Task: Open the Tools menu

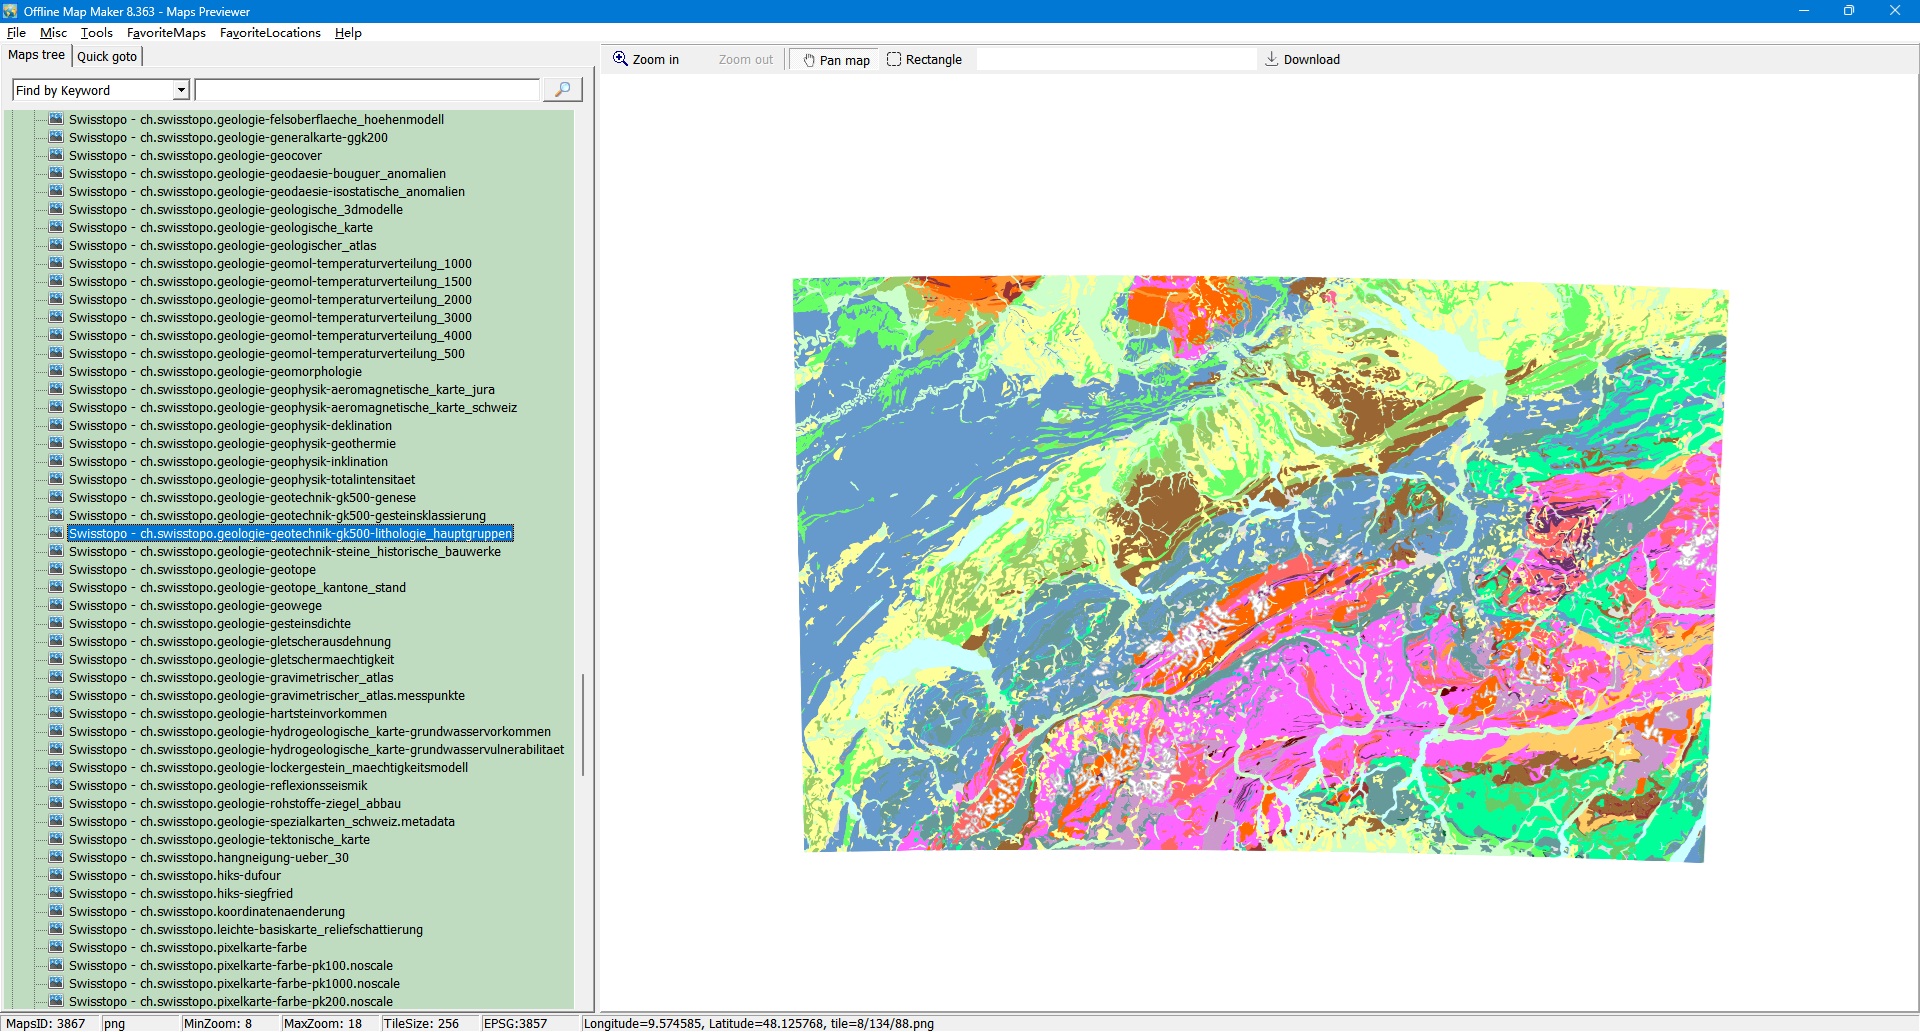Action: tap(96, 33)
